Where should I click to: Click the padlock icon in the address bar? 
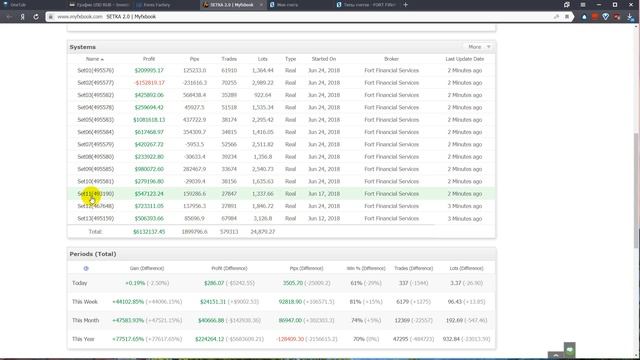click(x=51, y=17)
